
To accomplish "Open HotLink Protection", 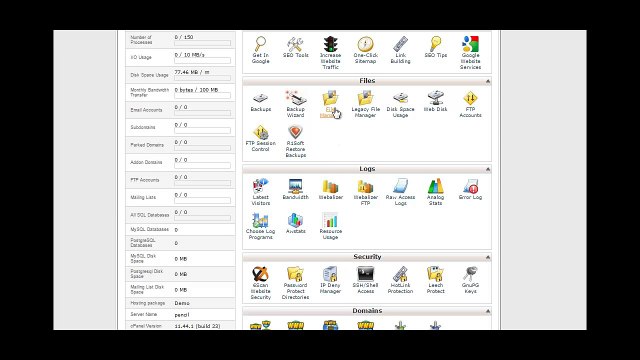I will tap(400, 280).
